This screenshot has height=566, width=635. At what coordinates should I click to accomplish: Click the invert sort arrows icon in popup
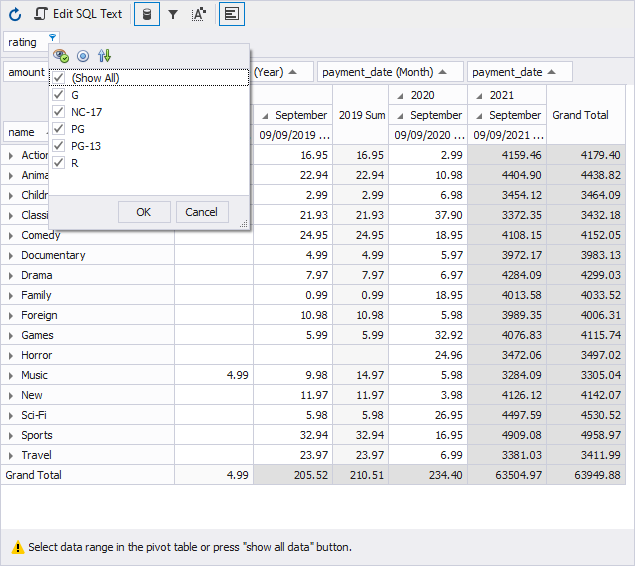point(104,56)
